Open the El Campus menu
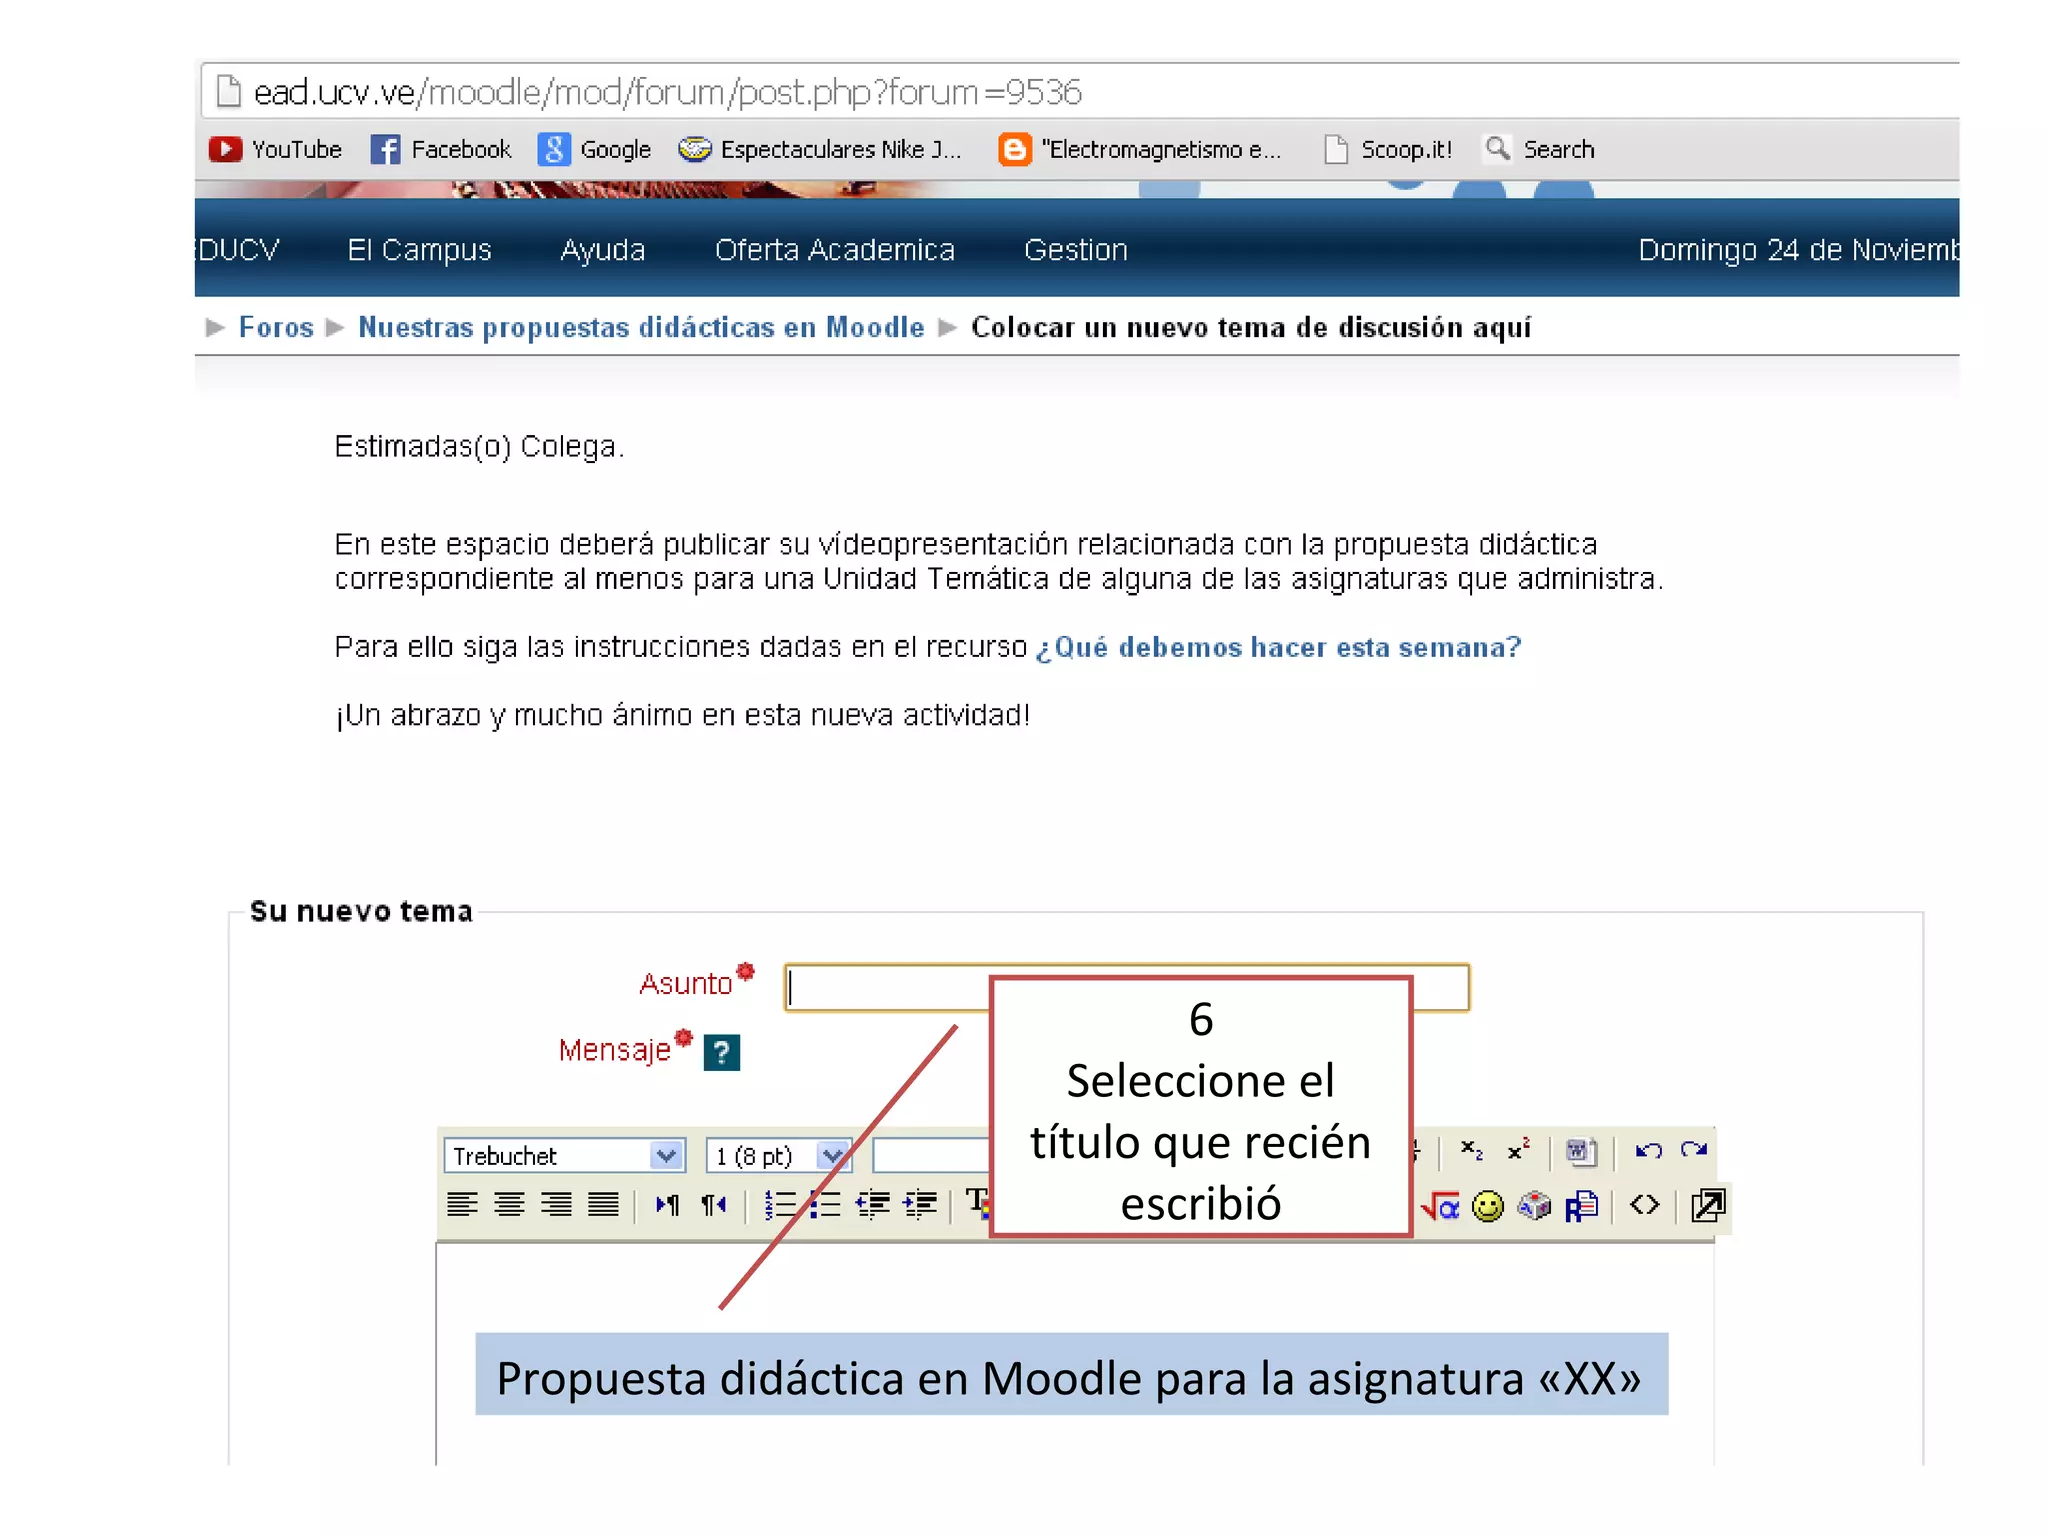The image size is (2048, 1536). click(x=419, y=249)
